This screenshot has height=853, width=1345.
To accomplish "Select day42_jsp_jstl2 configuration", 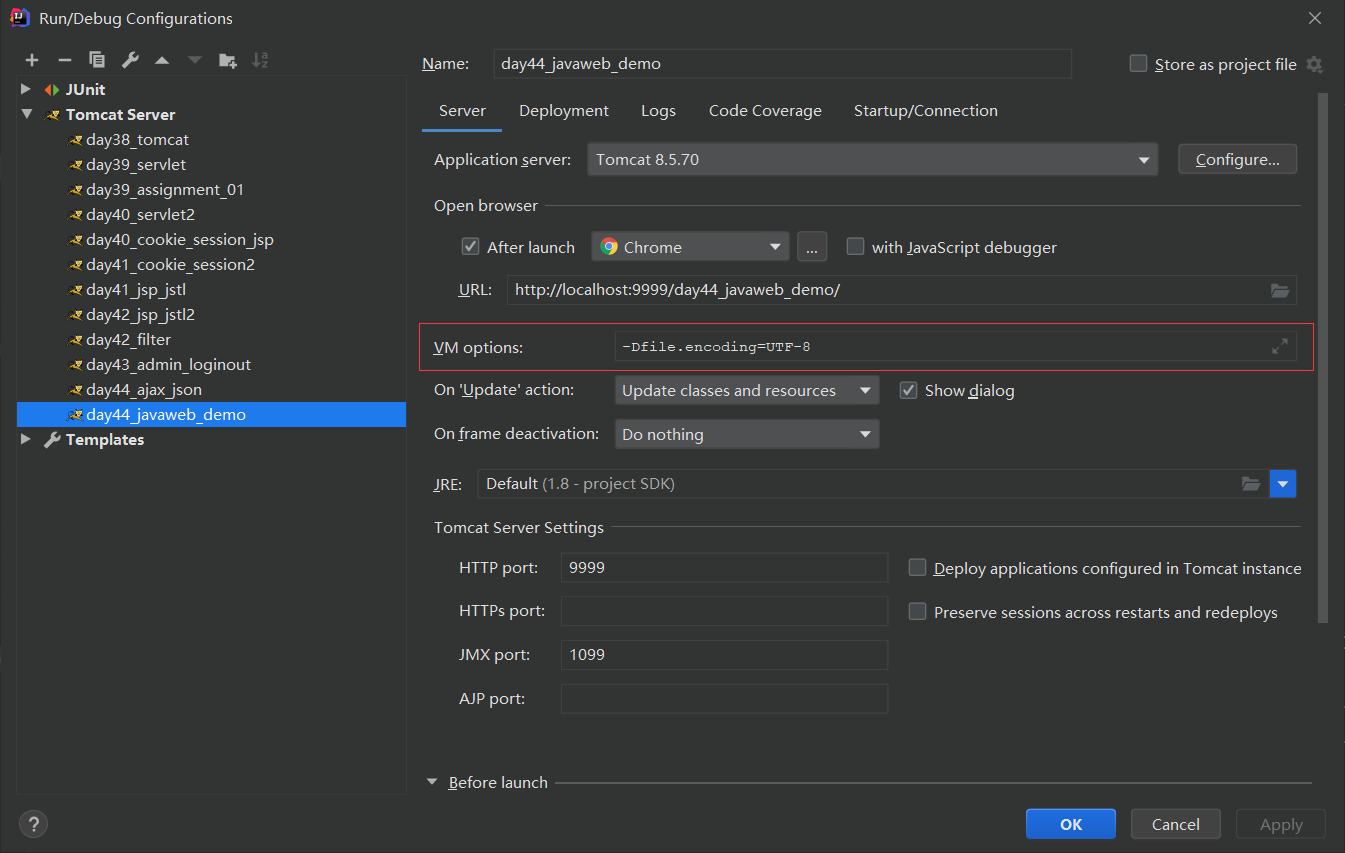I will pos(140,314).
